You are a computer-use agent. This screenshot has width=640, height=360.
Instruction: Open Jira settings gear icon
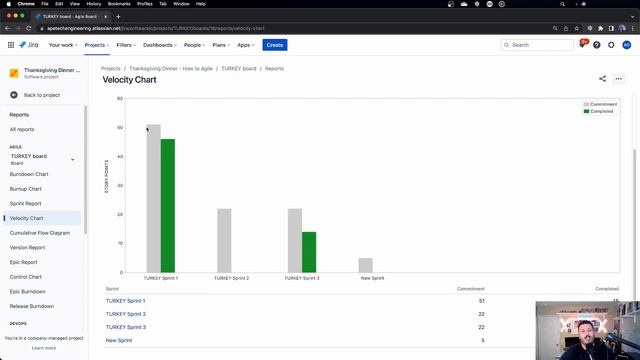(611, 45)
